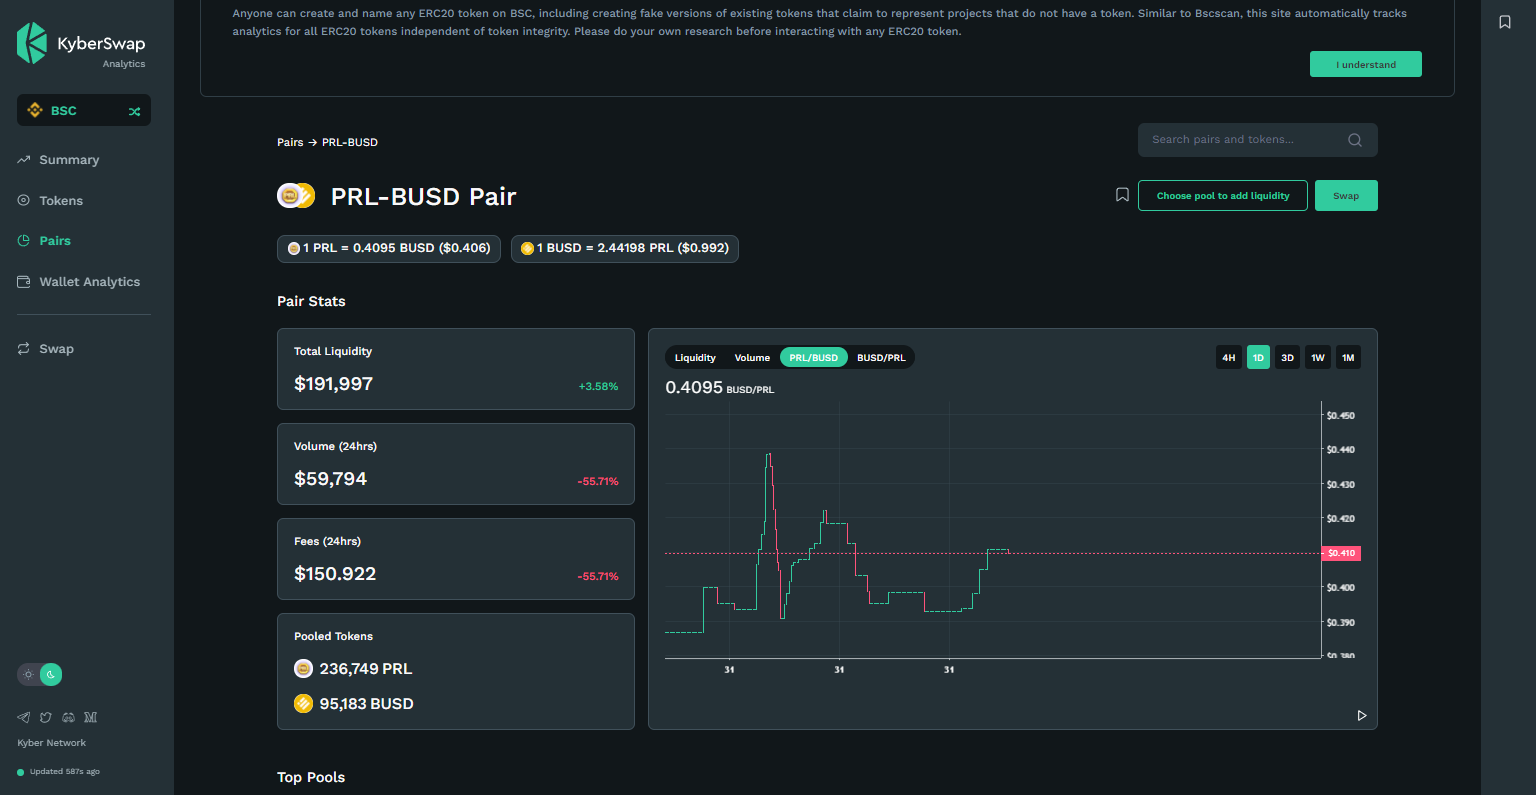Set chart interval to 1M
The width and height of the screenshot is (1536, 795).
click(1348, 358)
